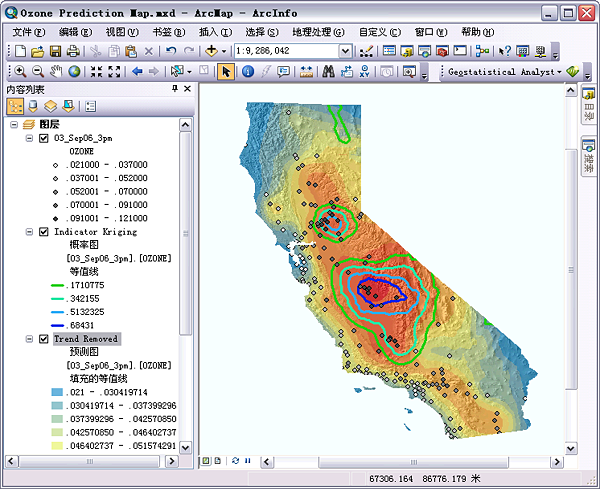Go back to previous extent
Screen dimensions: 600x489
pos(137,72)
